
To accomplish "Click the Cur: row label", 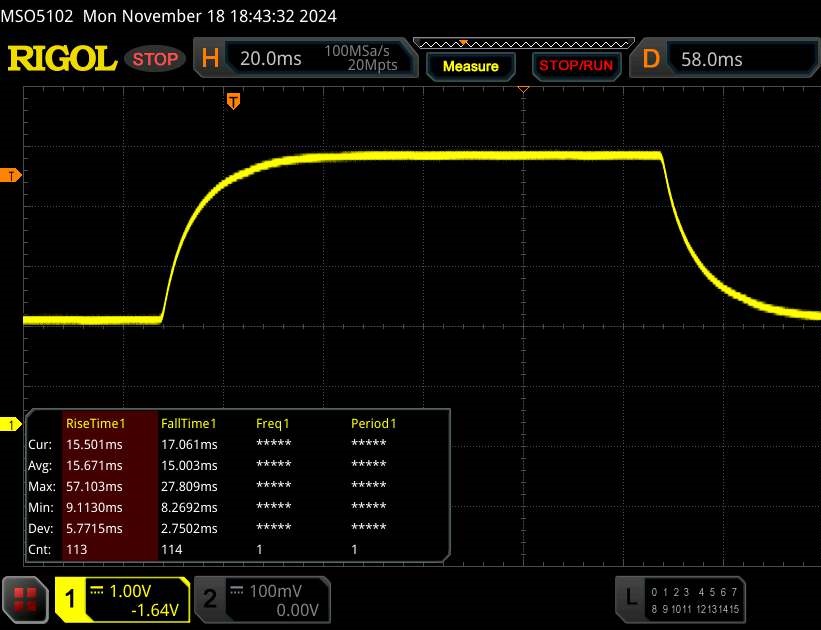I will (40, 445).
